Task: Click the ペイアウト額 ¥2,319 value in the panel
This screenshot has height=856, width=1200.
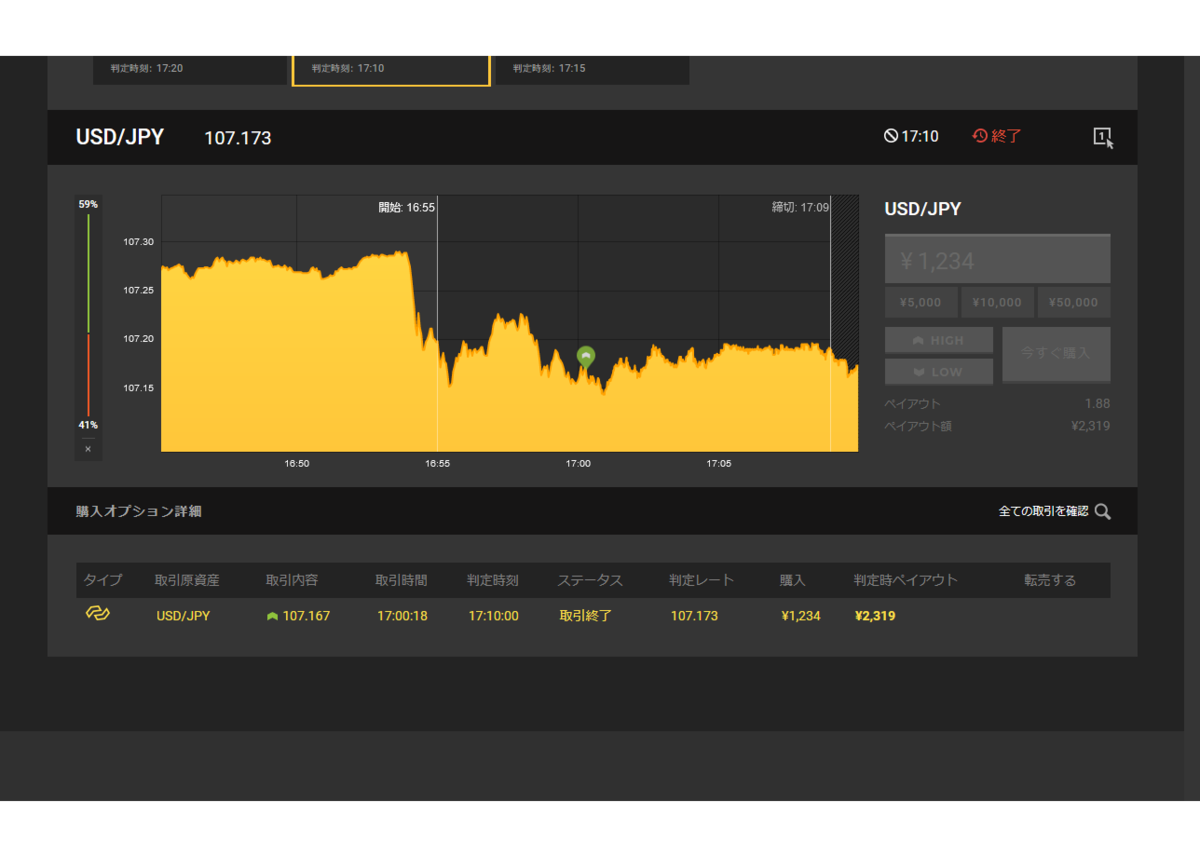Action: click(x=1090, y=426)
